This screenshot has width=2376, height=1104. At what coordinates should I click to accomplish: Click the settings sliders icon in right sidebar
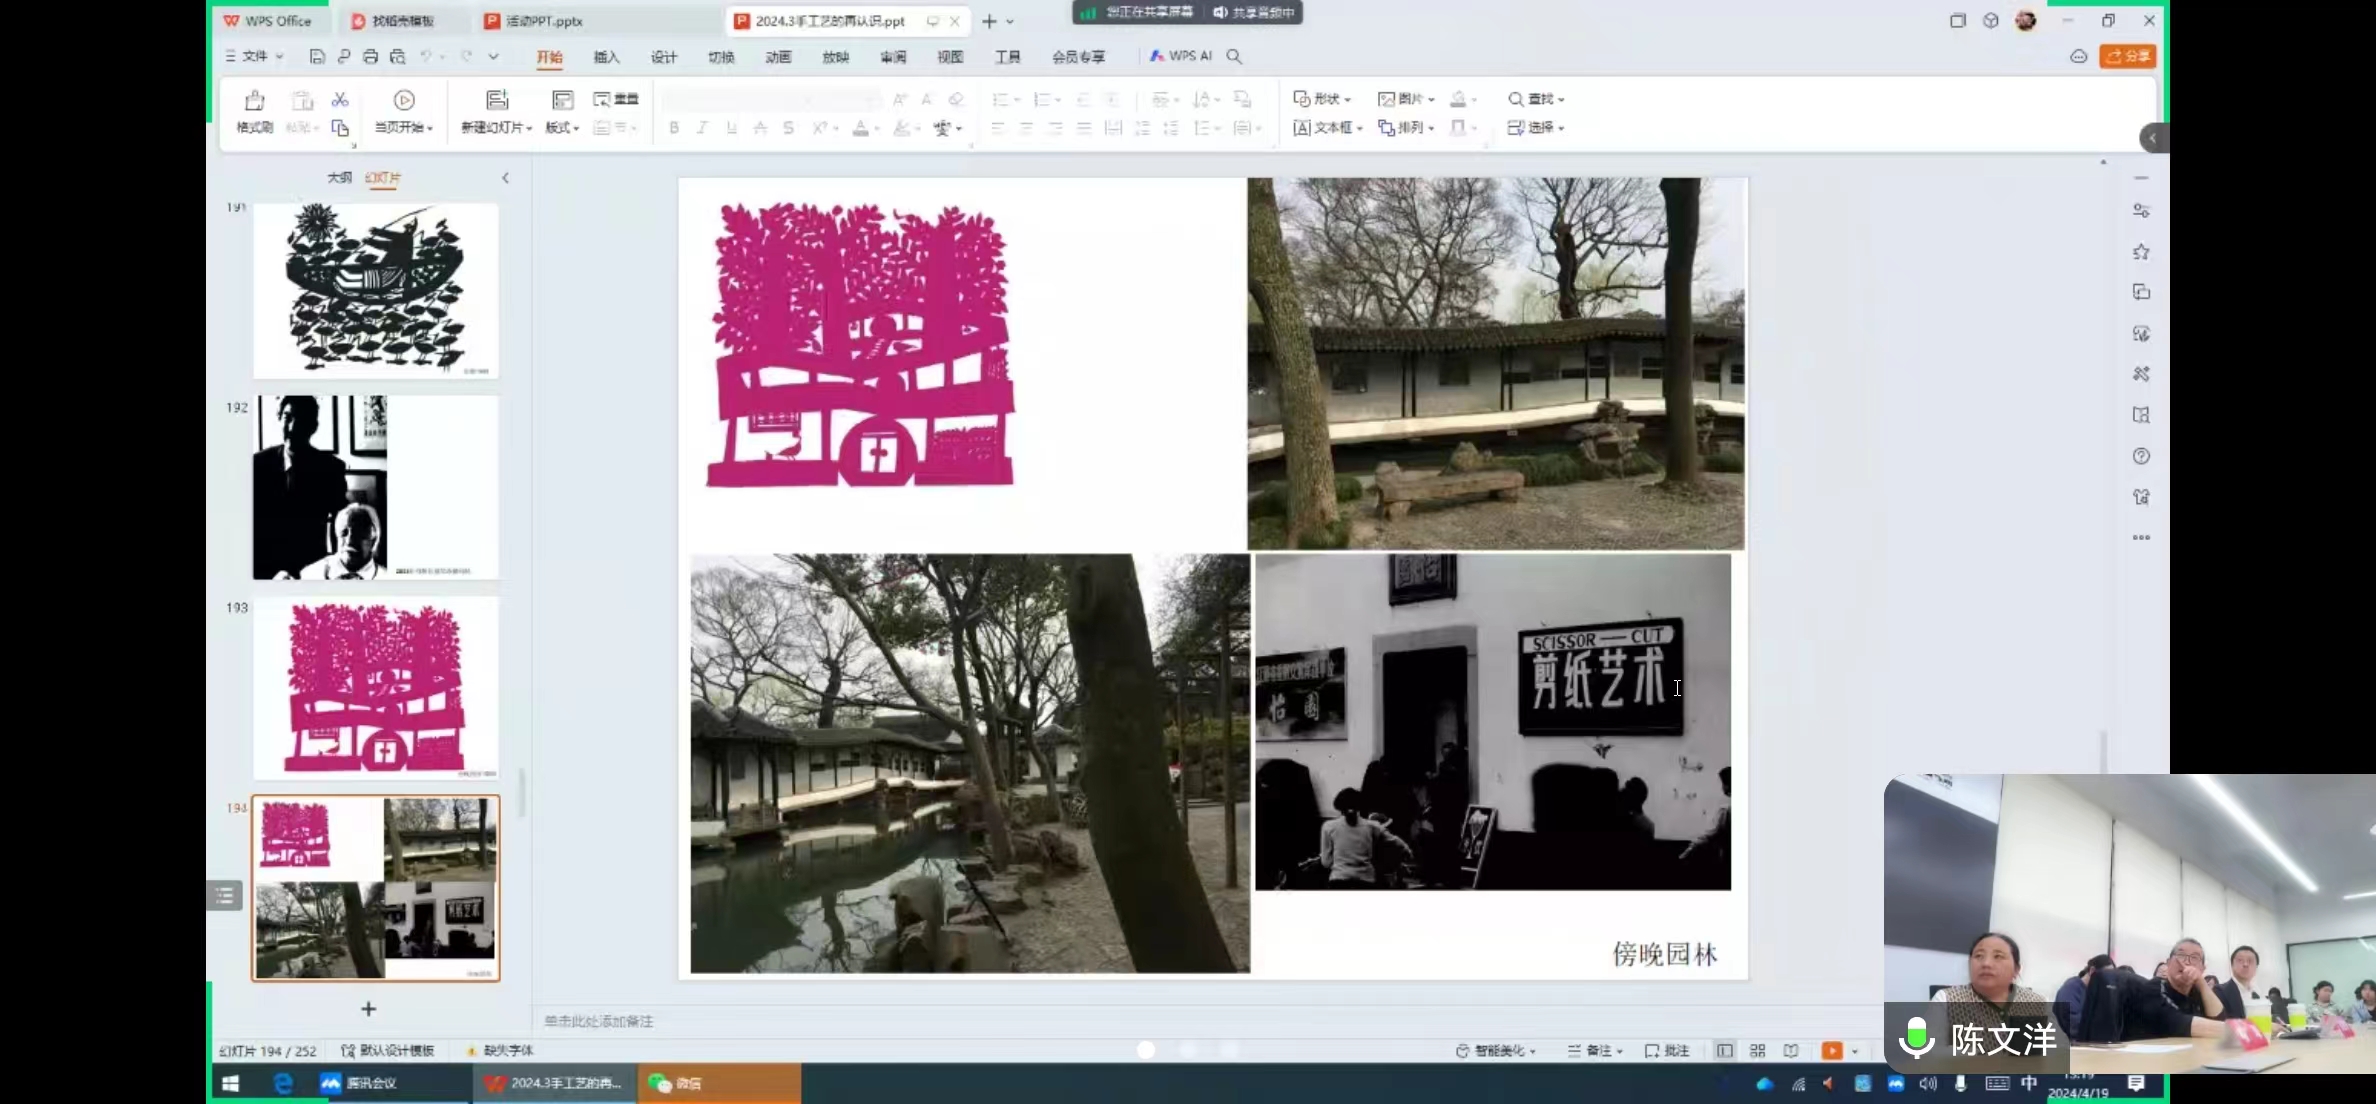pos(2141,211)
